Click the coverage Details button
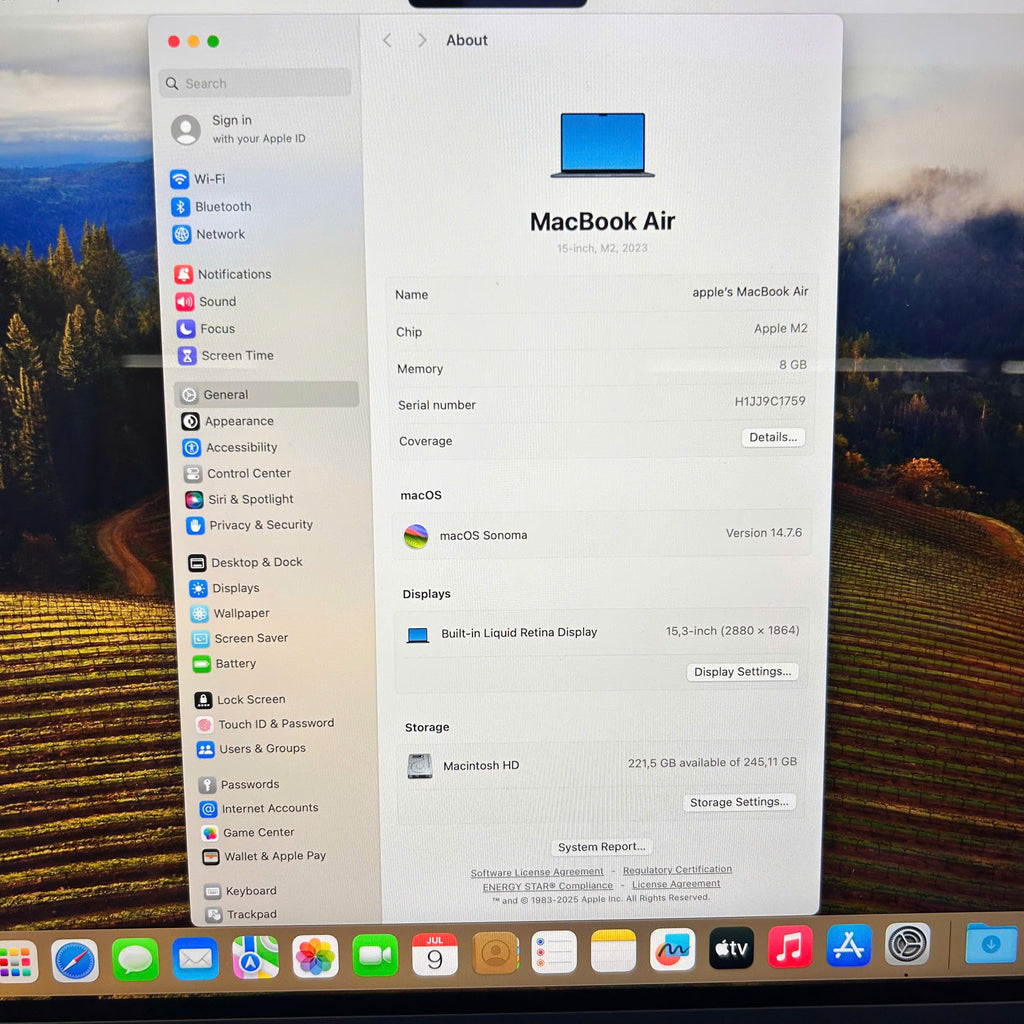Screen dimensions: 1024x1024 tap(773, 437)
